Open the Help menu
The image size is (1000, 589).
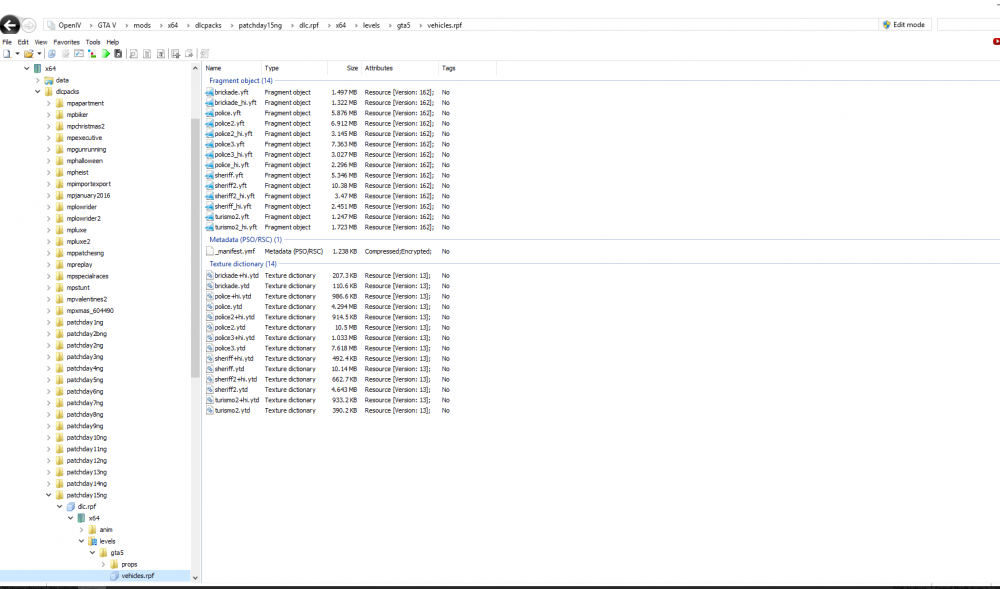113,42
